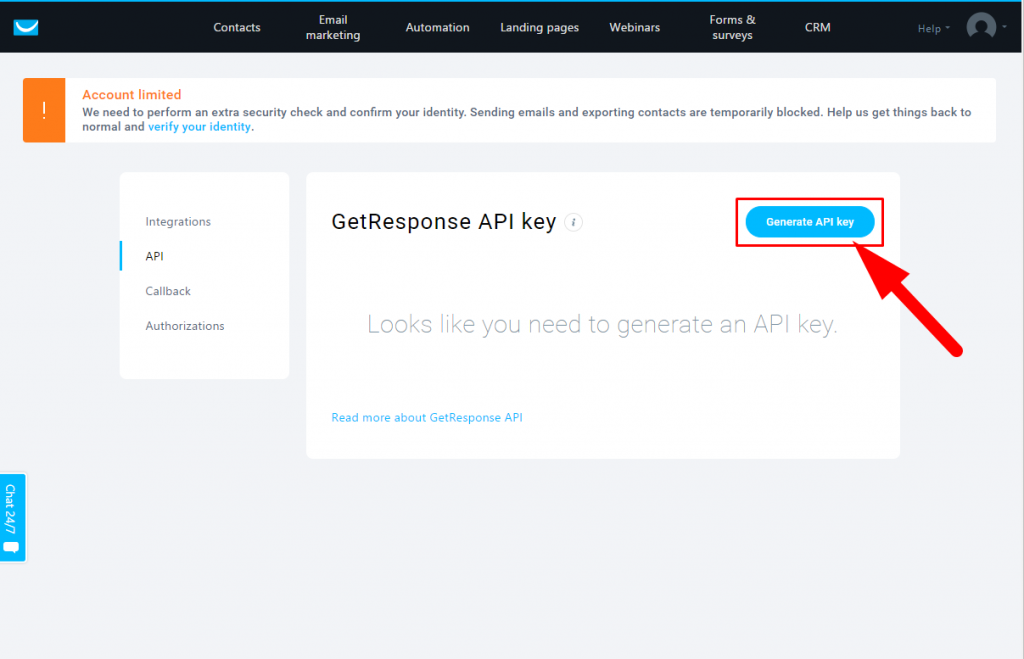Open the Authorizations section
The image size is (1024, 659).
pyautogui.click(x=185, y=326)
